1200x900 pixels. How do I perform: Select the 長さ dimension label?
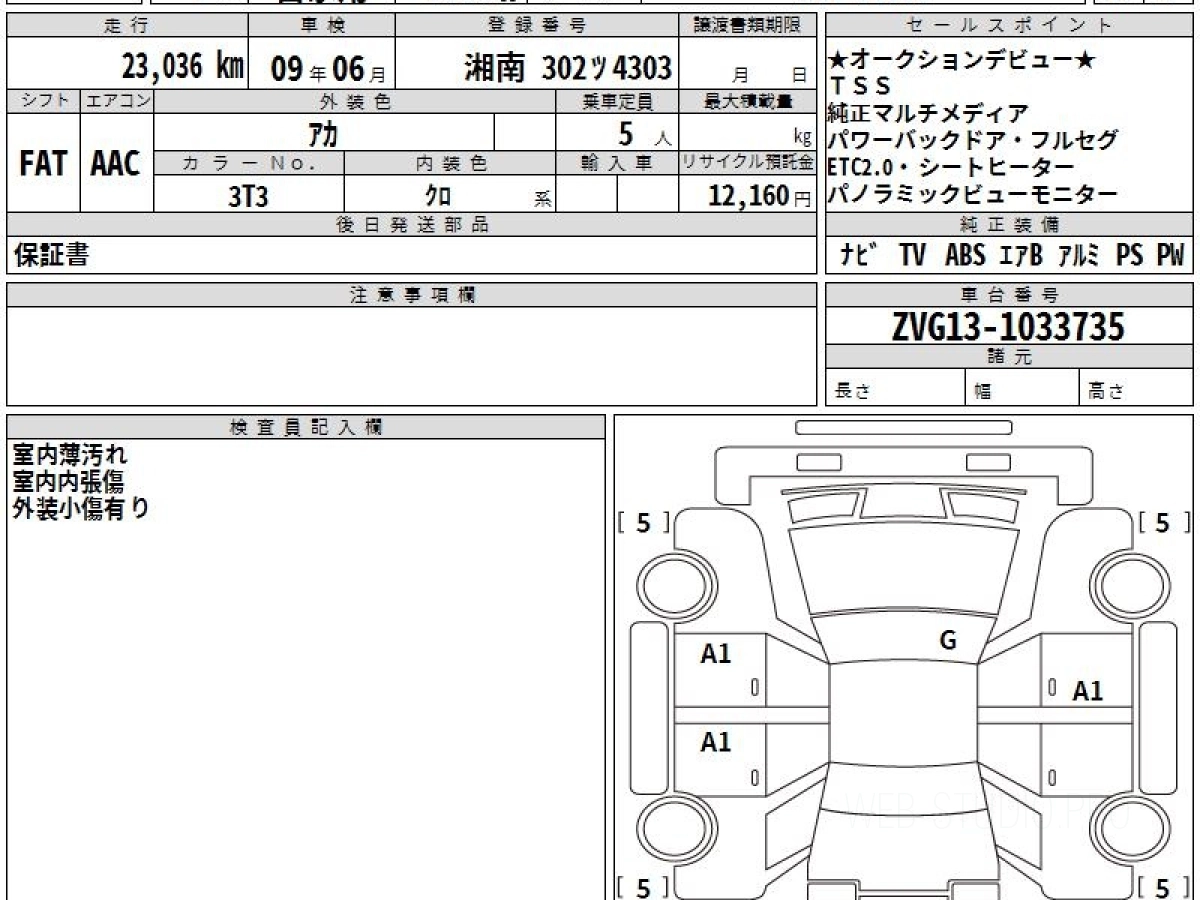[852, 392]
